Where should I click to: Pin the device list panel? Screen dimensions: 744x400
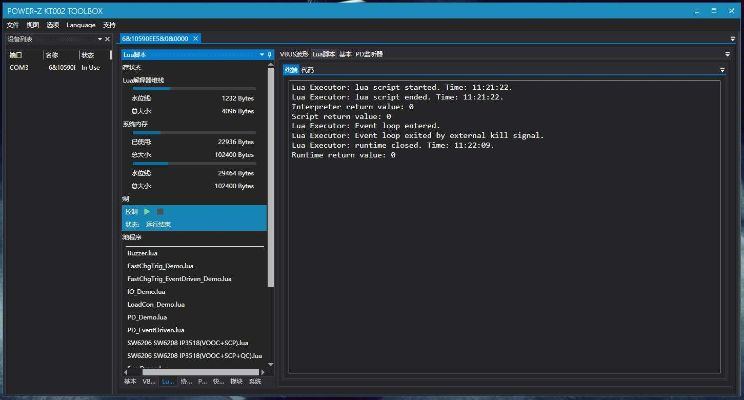(100, 39)
